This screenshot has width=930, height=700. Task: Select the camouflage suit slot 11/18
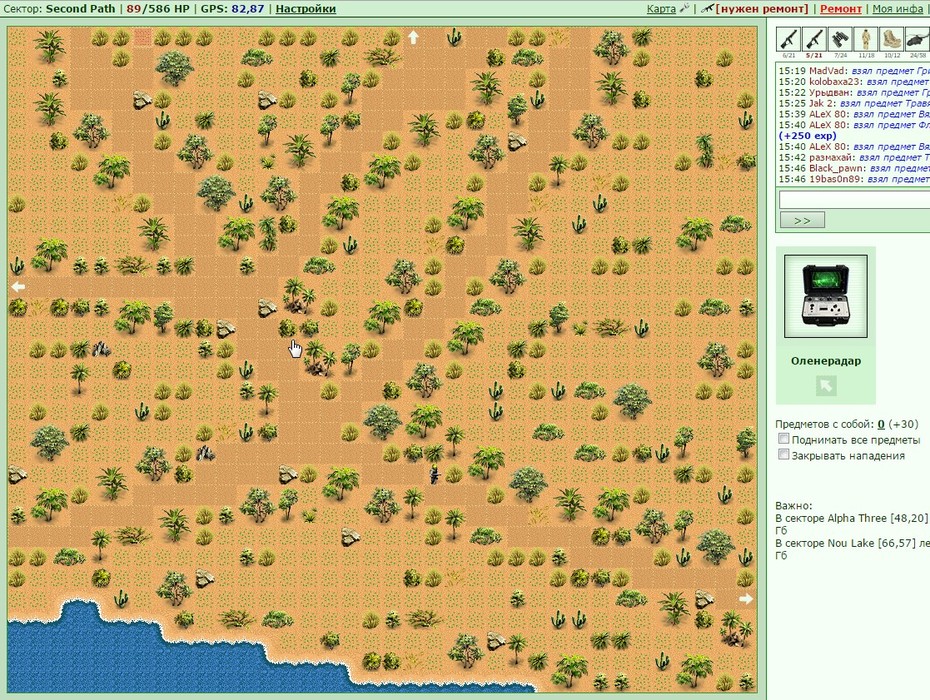[x=866, y=39]
